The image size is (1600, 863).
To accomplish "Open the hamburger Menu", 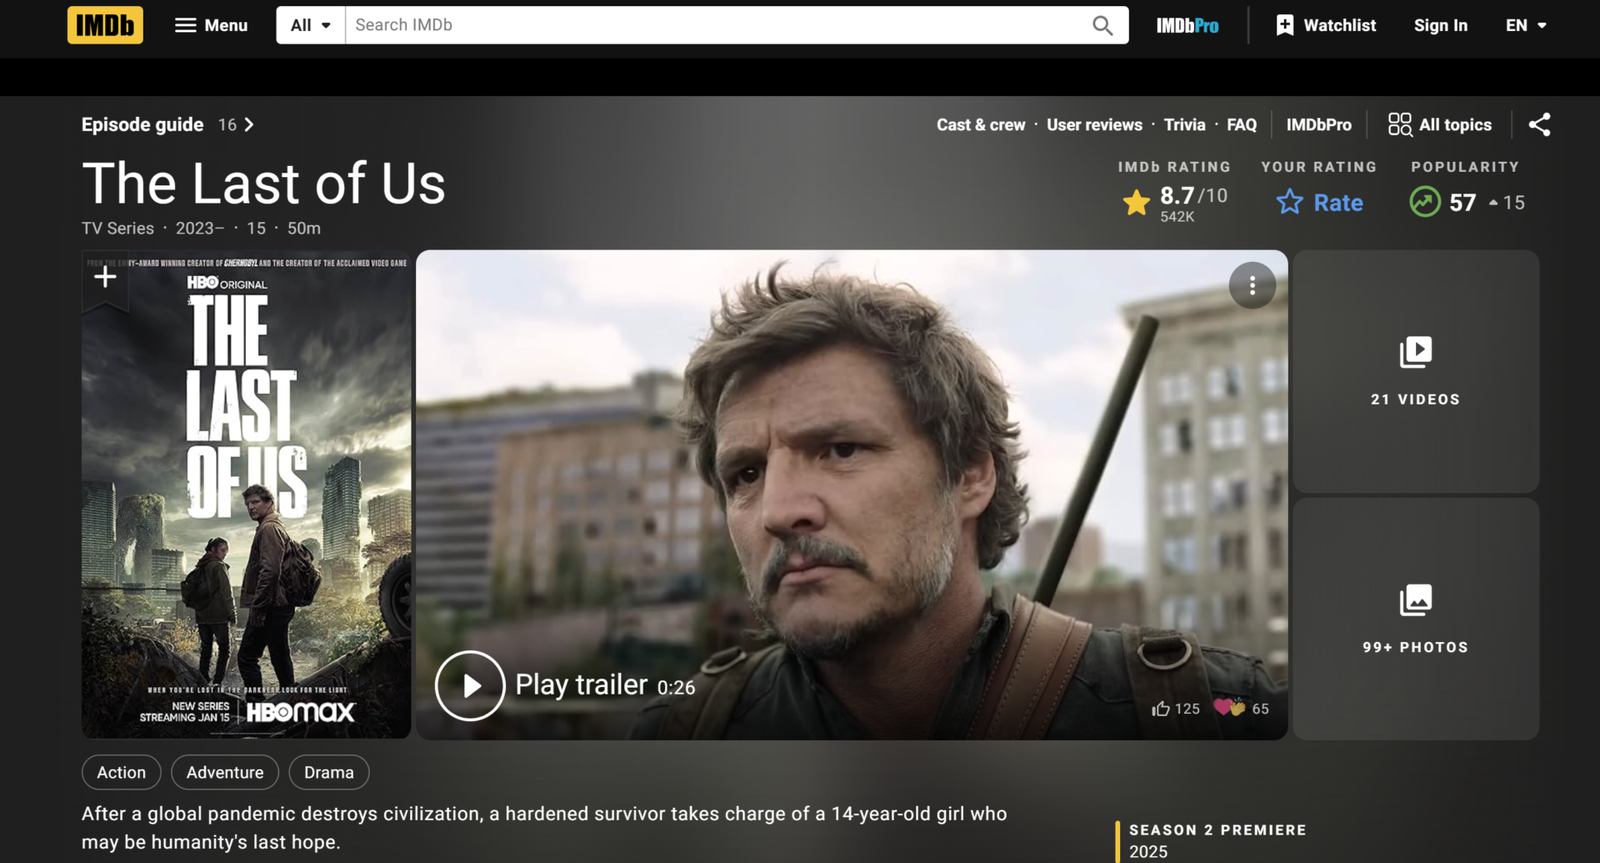I will point(211,25).
